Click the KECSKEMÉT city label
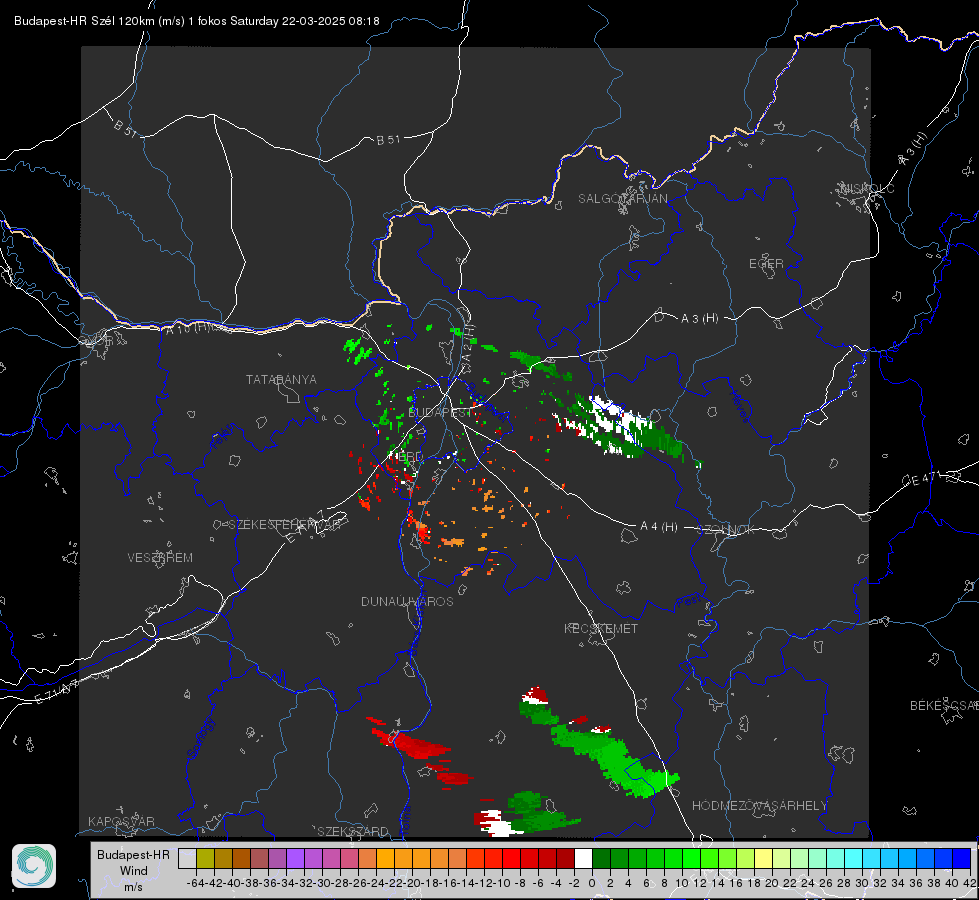Viewport: 979px width, 900px height. click(x=601, y=628)
